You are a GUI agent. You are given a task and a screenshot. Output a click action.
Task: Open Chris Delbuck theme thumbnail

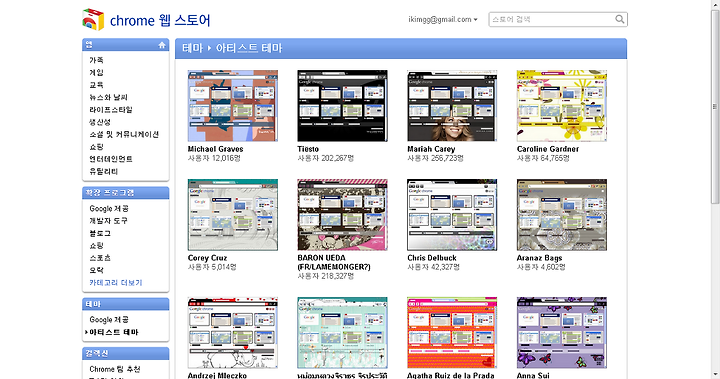pyautogui.click(x=452, y=215)
